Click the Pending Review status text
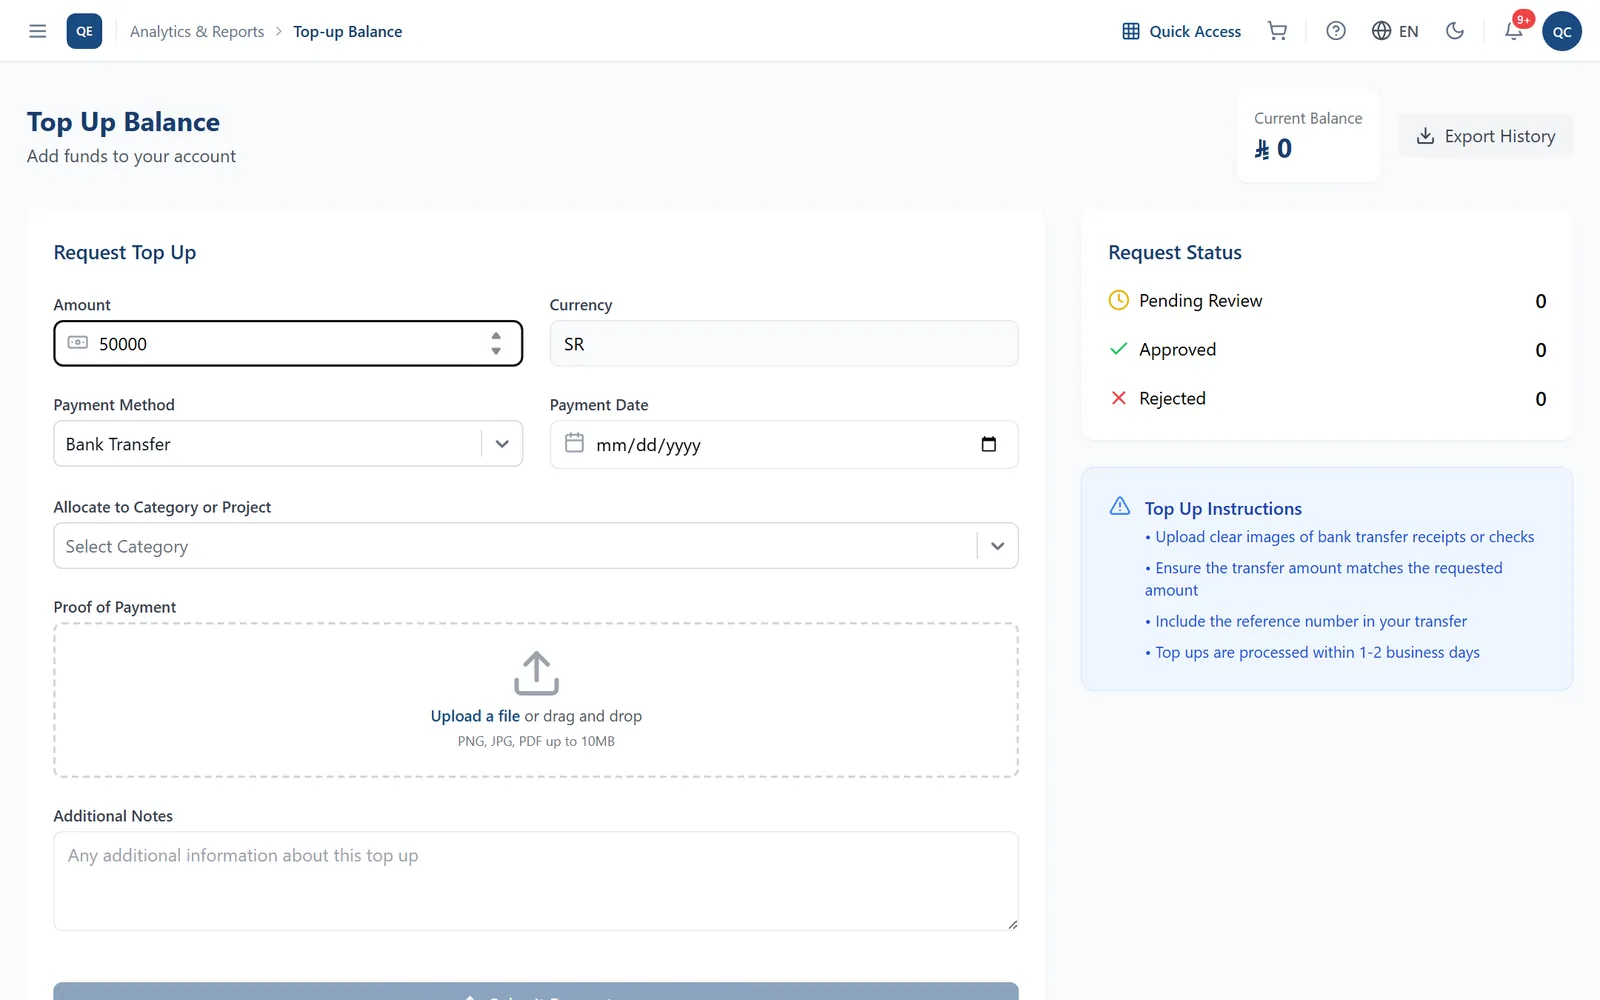Image resolution: width=1600 pixels, height=1000 pixels. coord(1200,301)
